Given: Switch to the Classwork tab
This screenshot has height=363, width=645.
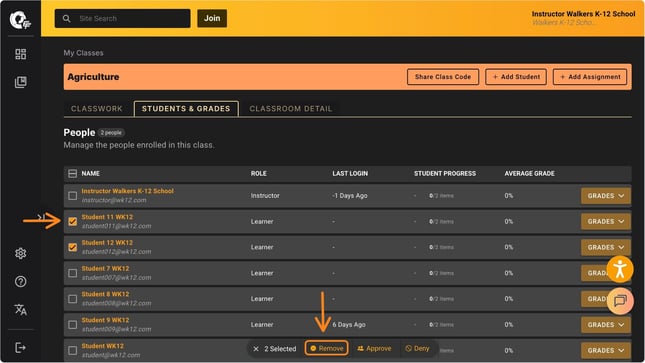Looking at the screenshot, I should pos(97,109).
